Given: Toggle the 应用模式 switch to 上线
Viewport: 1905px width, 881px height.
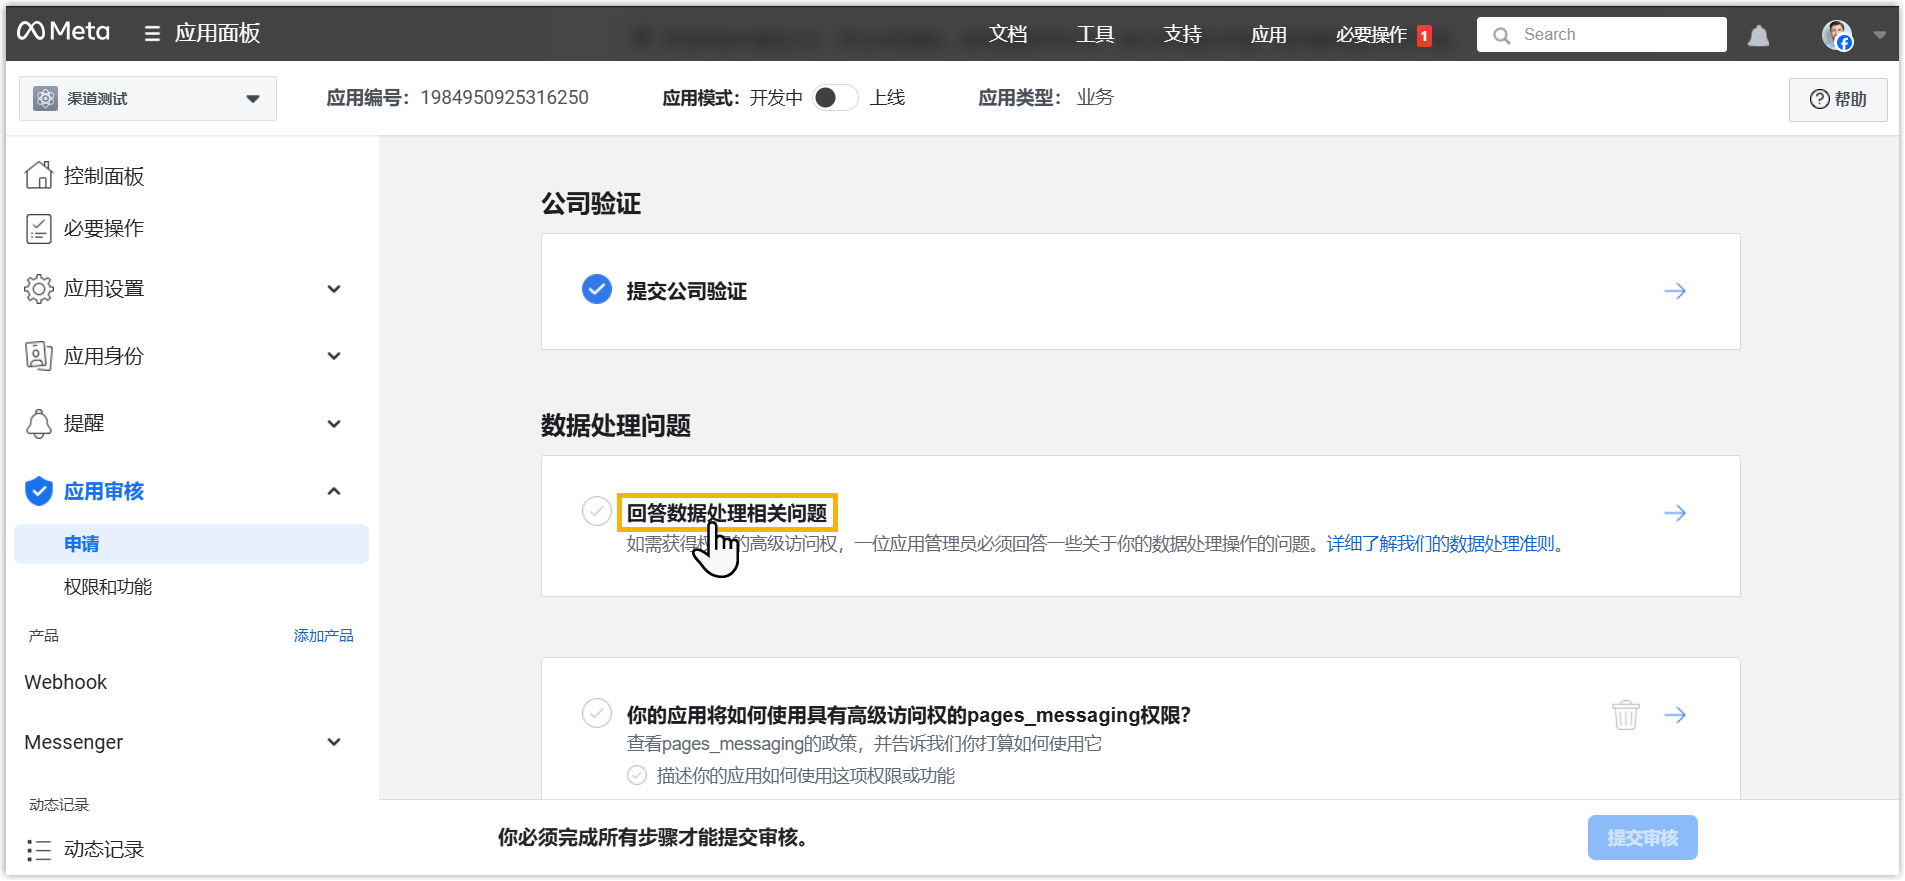Looking at the screenshot, I should coord(834,98).
